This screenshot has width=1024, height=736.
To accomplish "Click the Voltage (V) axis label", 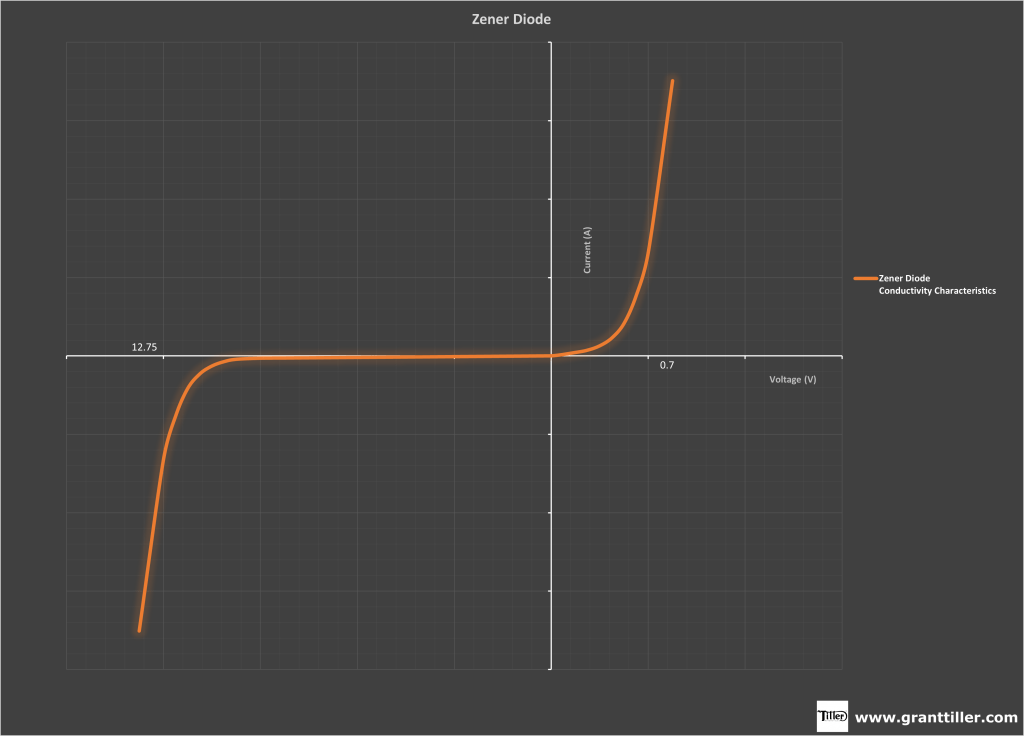I will (x=792, y=380).
